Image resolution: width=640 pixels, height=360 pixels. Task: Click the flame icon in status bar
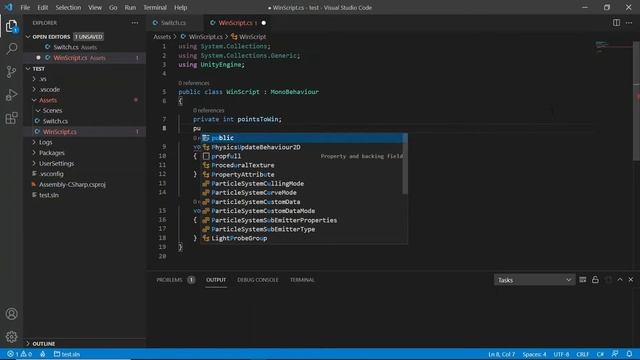click(42, 354)
